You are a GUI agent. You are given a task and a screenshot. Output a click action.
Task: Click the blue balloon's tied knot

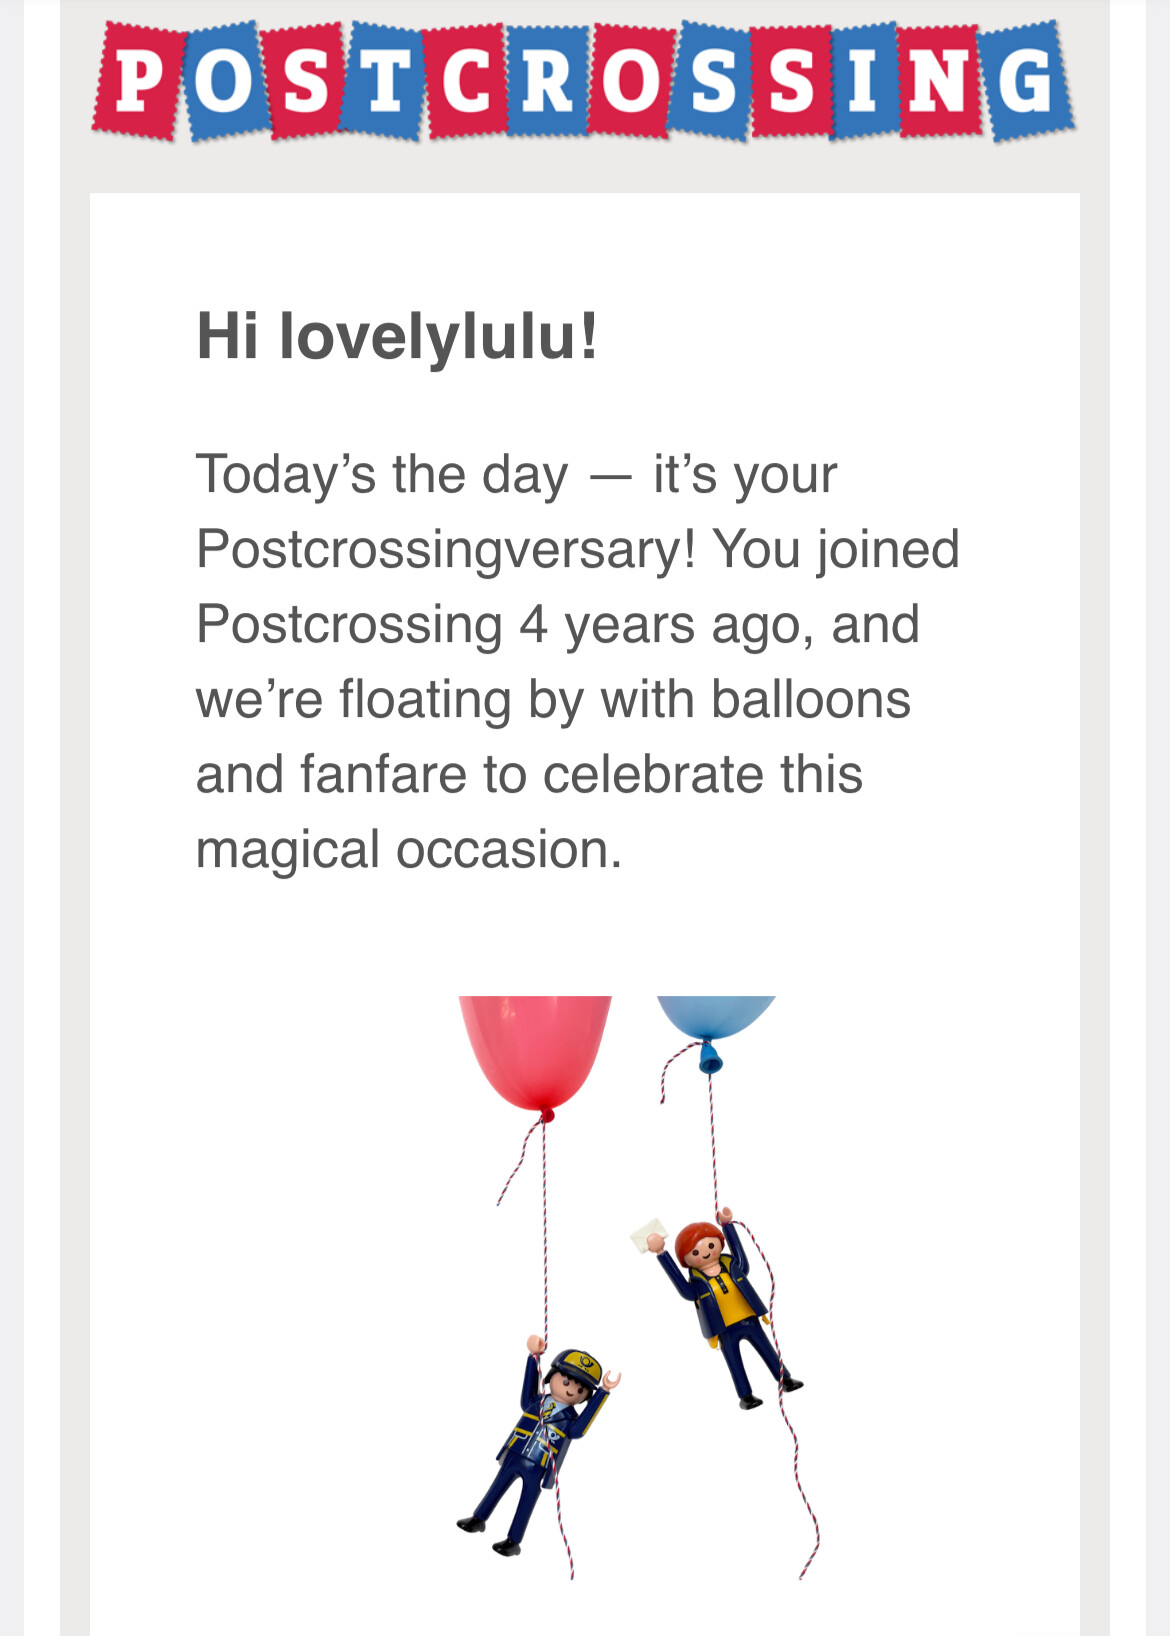(710, 1060)
